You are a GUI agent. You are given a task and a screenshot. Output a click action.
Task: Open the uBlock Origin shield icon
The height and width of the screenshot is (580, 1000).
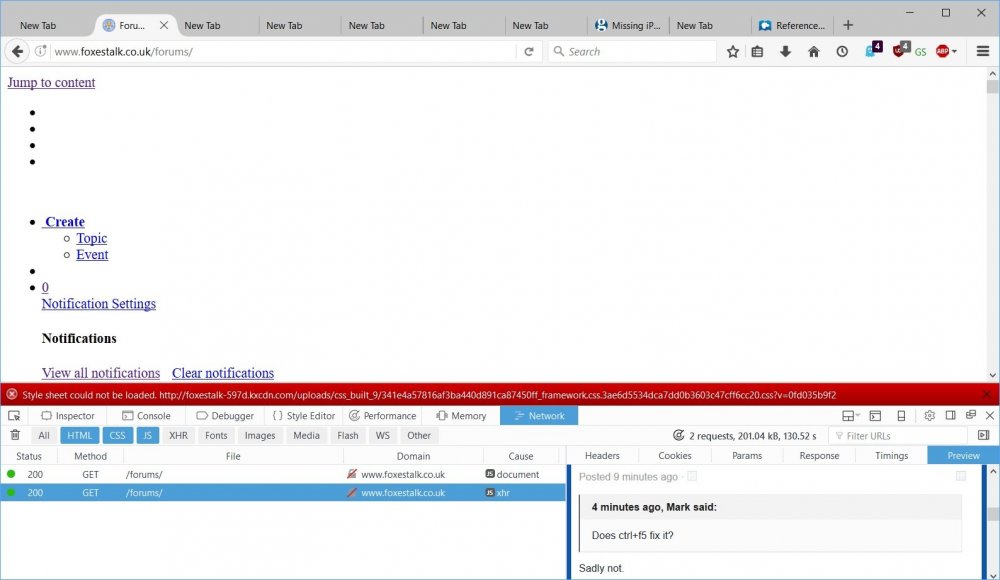(x=901, y=50)
